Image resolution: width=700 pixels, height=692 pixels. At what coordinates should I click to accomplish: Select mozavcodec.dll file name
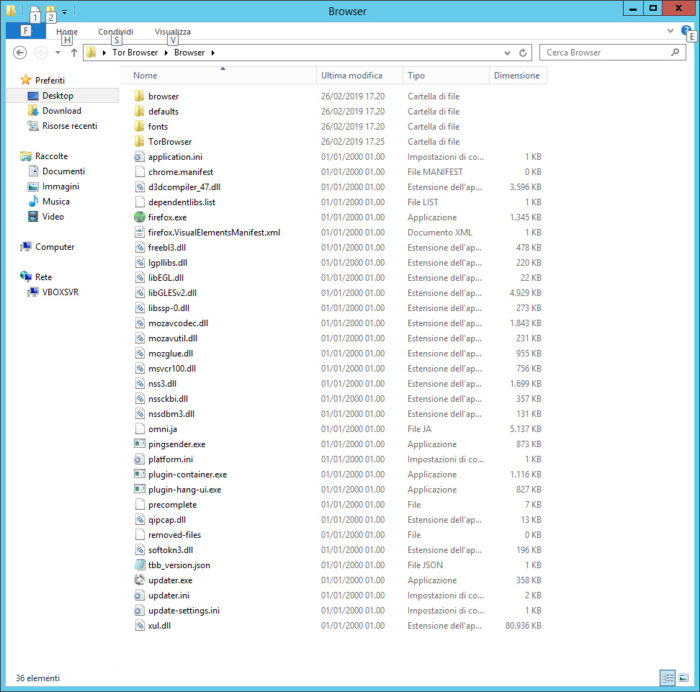pos(178,323)
